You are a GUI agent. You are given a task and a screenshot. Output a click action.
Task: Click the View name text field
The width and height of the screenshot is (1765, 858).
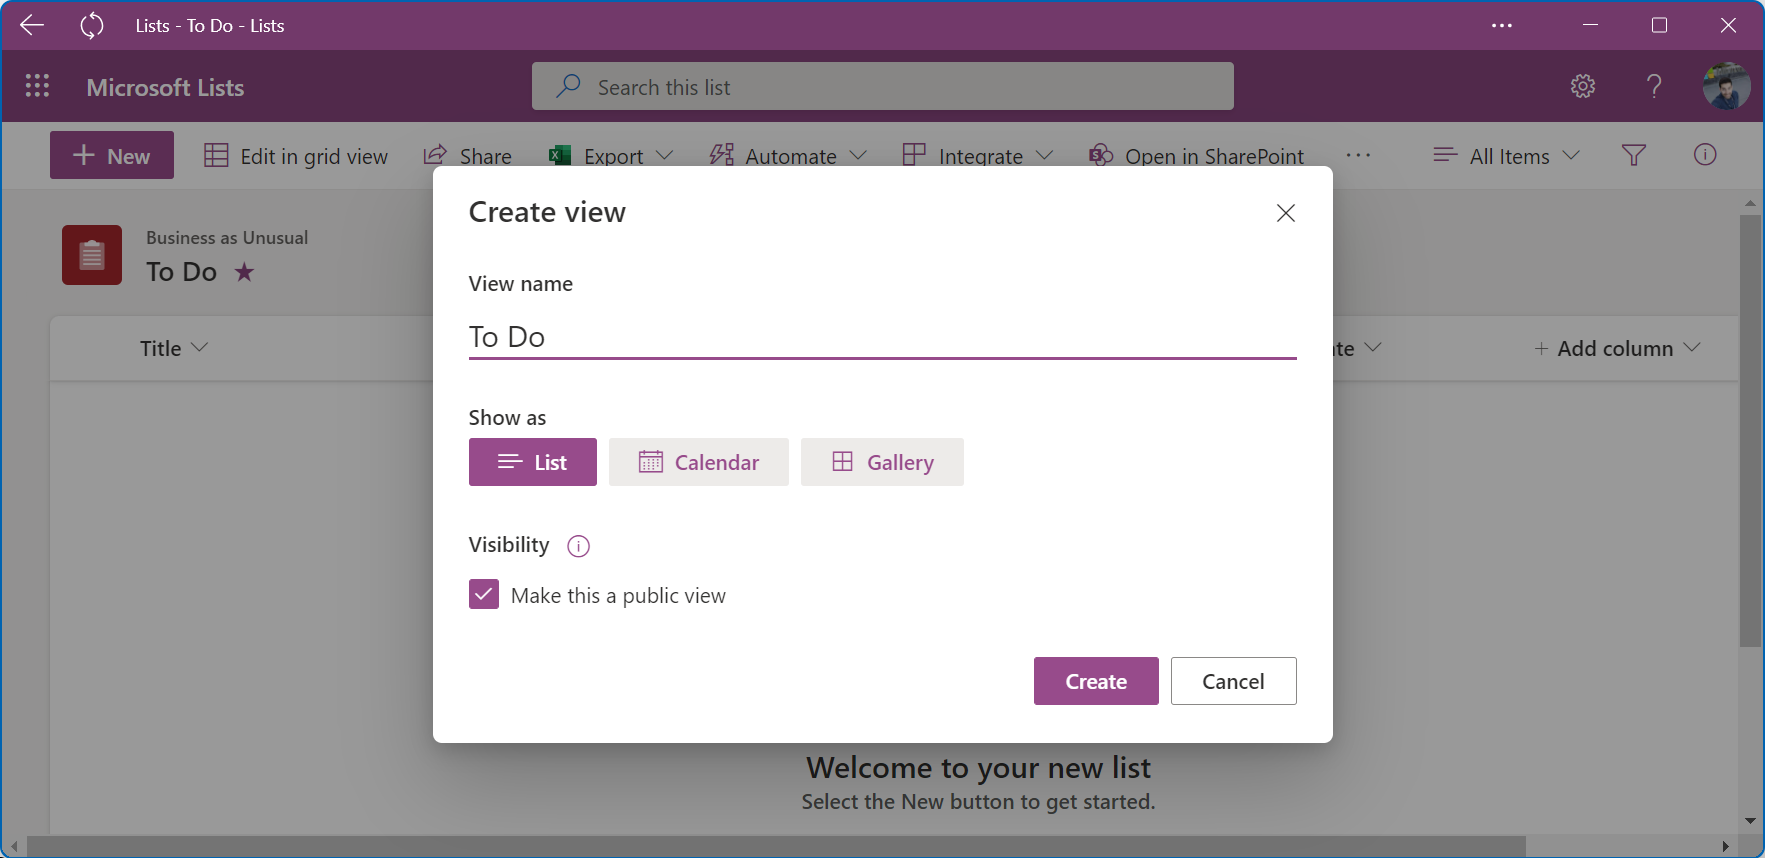[881, 337]
